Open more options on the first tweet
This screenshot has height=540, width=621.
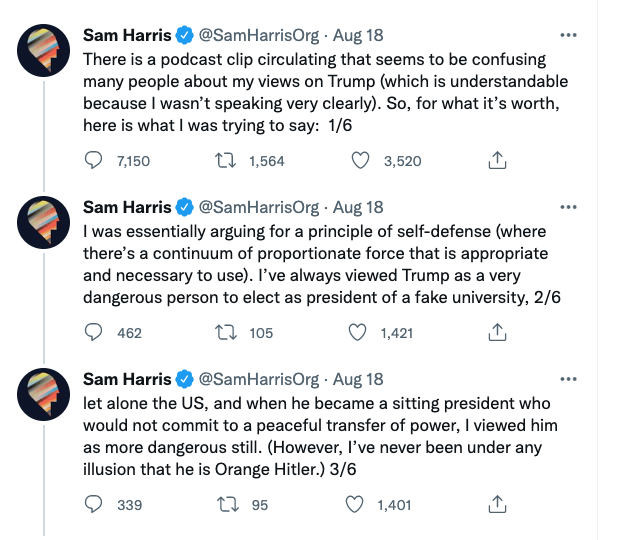569,35
